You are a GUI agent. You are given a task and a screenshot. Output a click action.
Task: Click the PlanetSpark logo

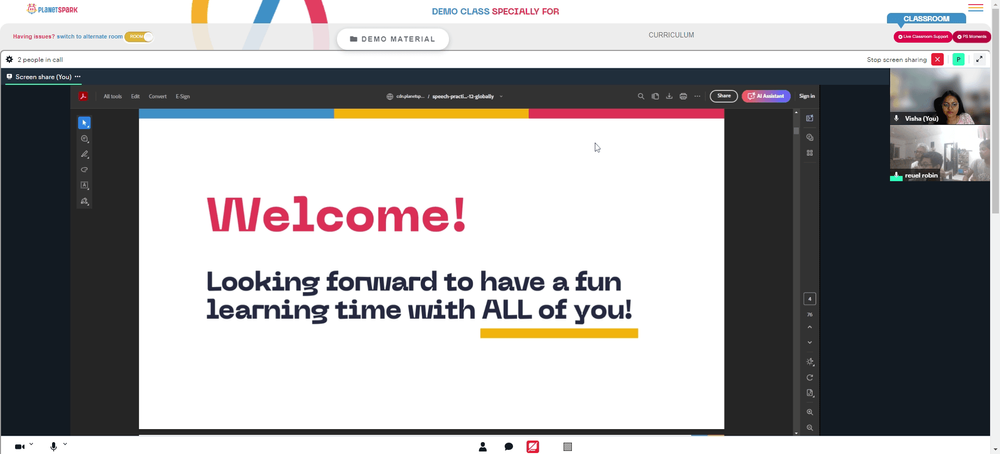pos(53,10)
